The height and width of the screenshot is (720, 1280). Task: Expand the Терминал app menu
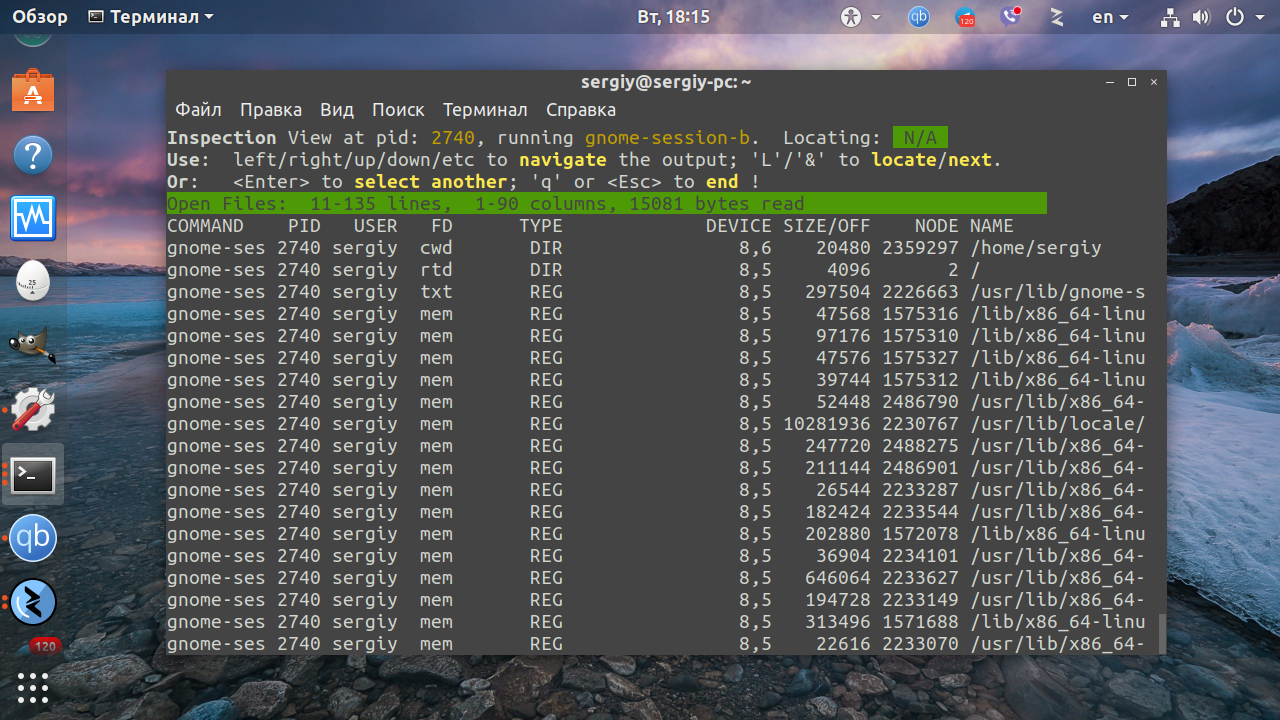click(151, 17)
